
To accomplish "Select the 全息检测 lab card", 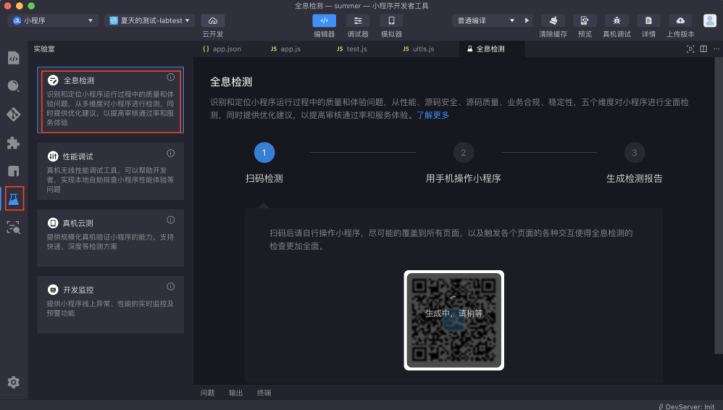I will (111, 100).
